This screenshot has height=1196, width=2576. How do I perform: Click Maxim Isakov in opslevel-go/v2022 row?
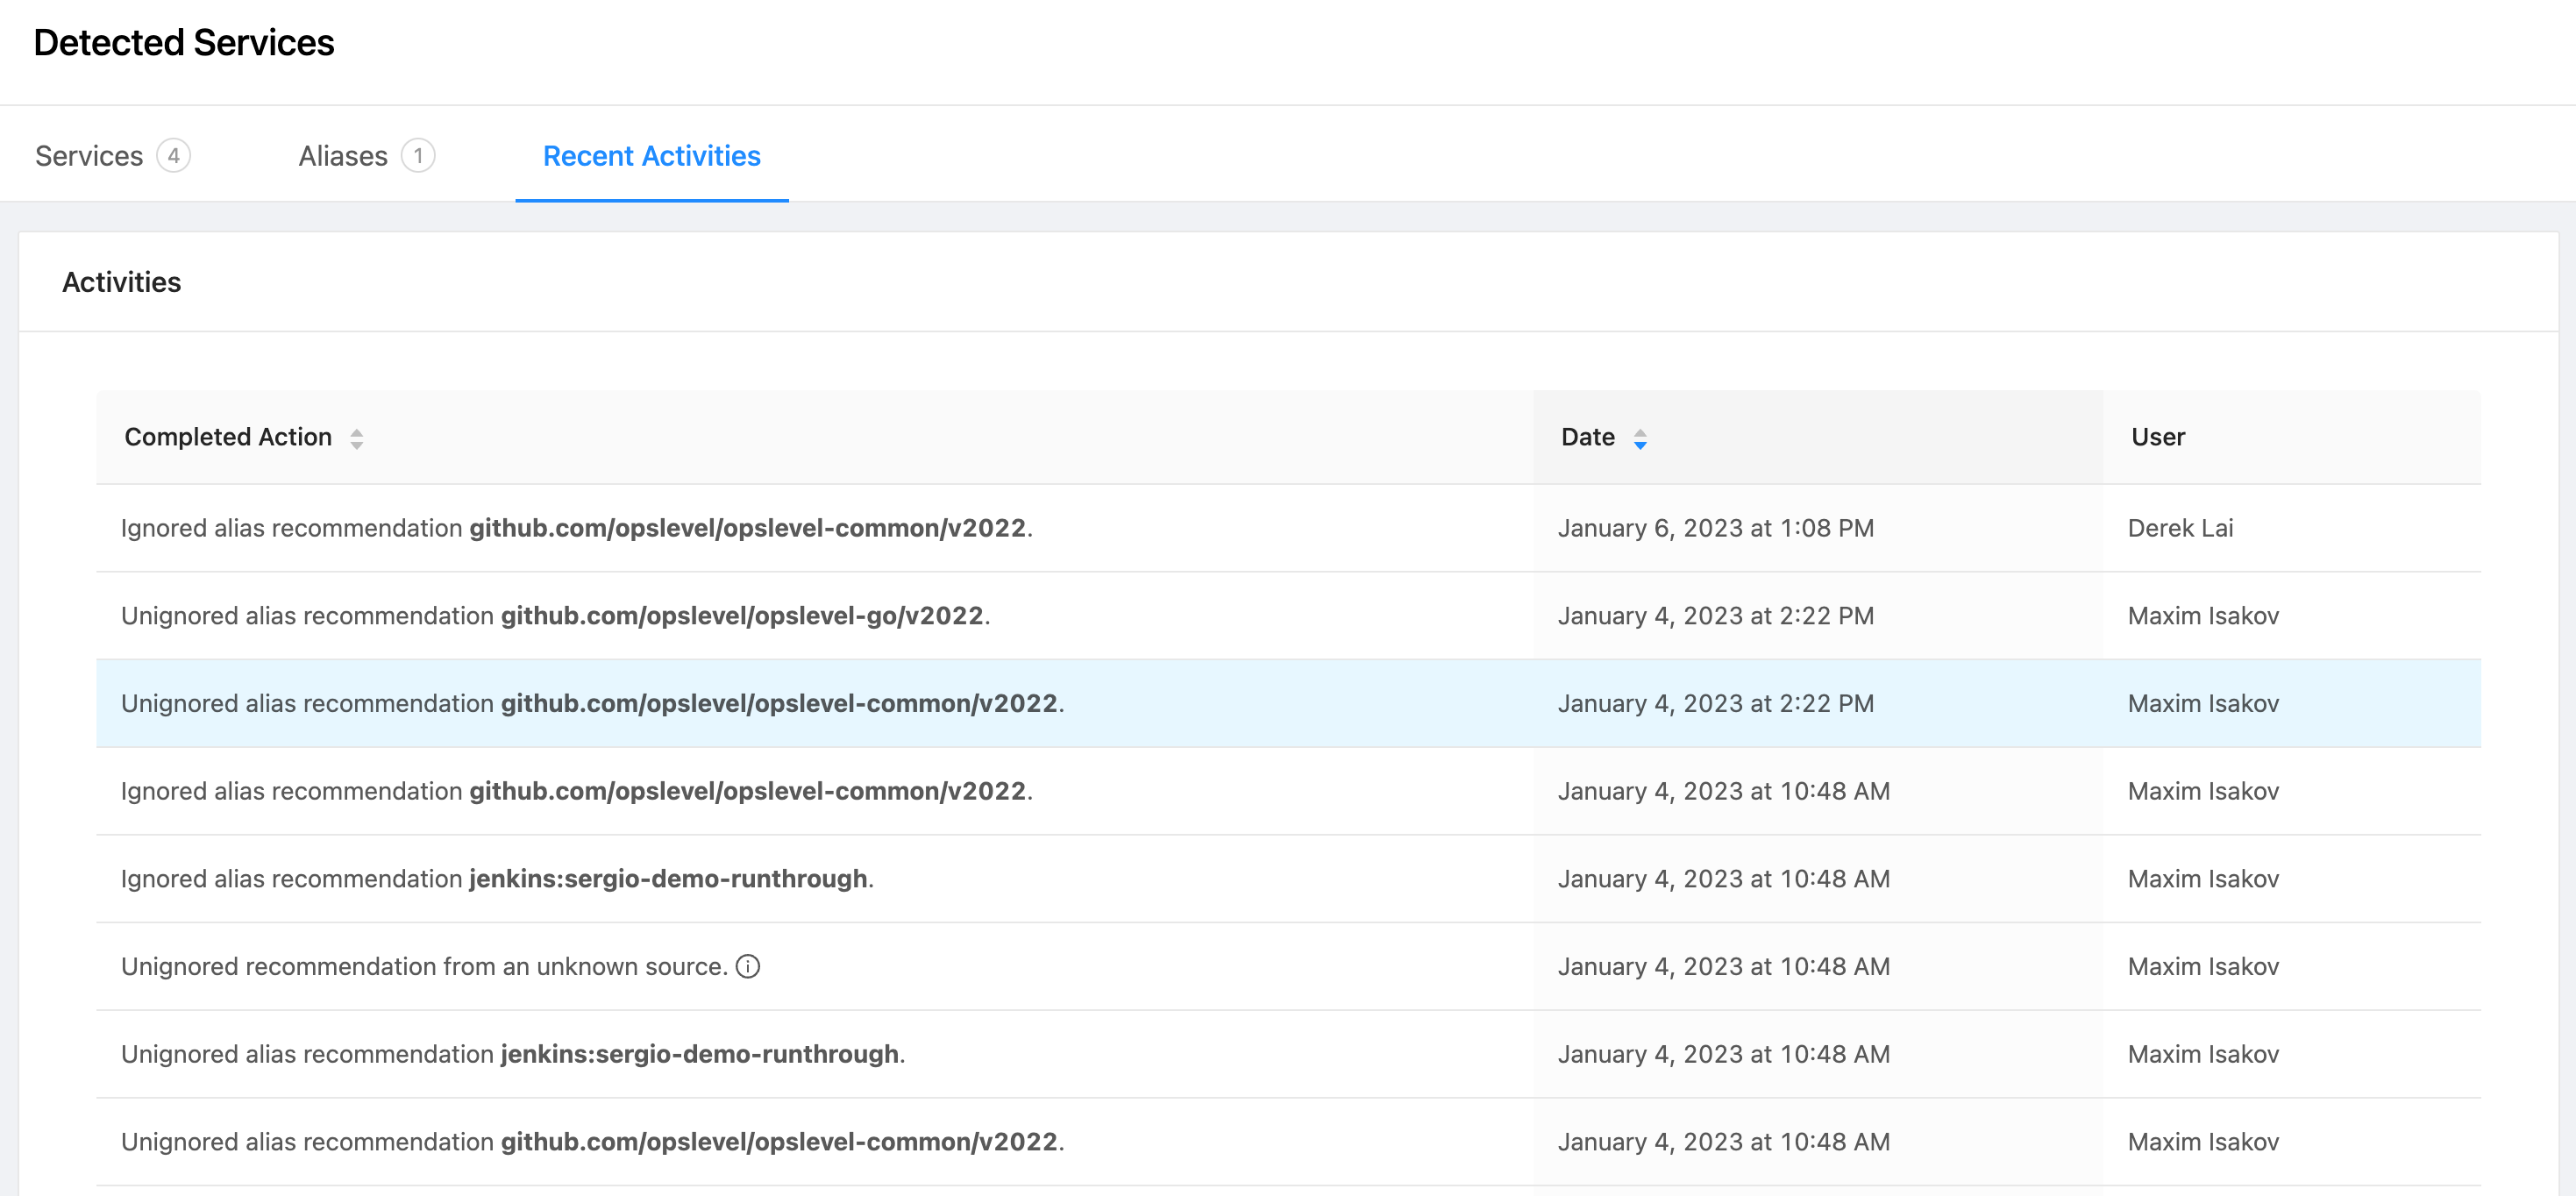click(2203, 616)
